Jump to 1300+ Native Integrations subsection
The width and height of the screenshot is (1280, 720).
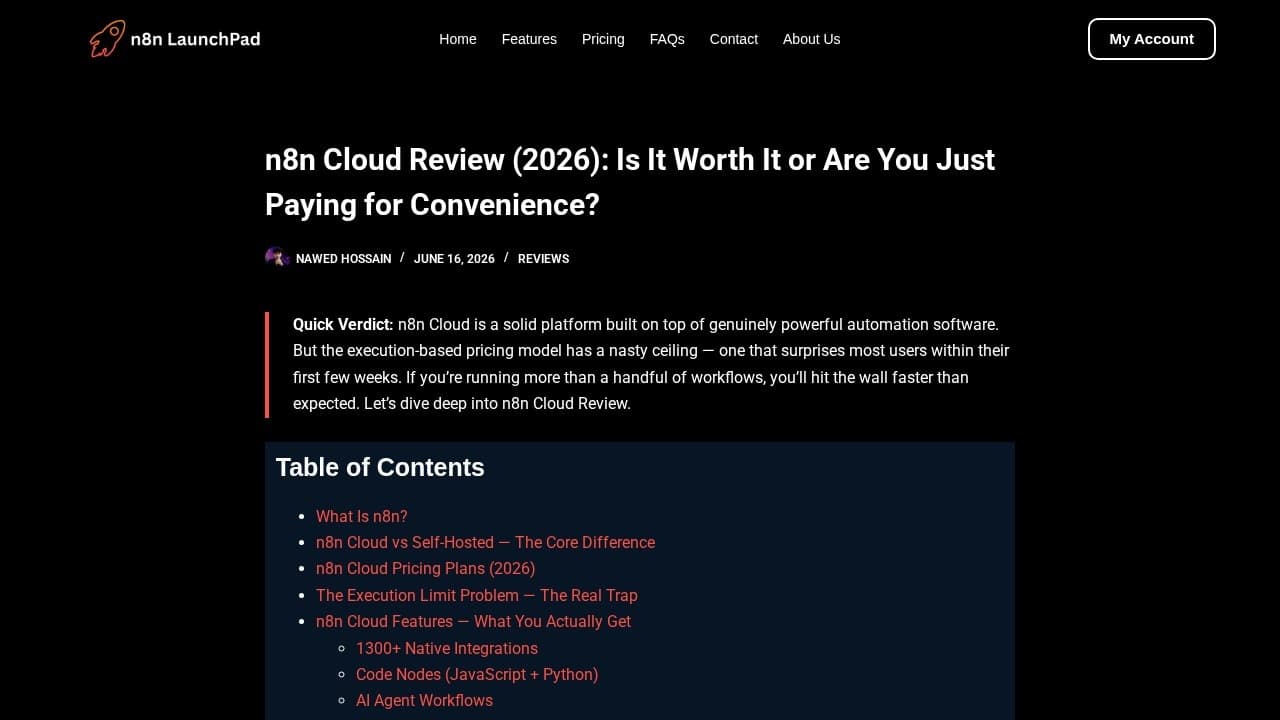point(447,648)
